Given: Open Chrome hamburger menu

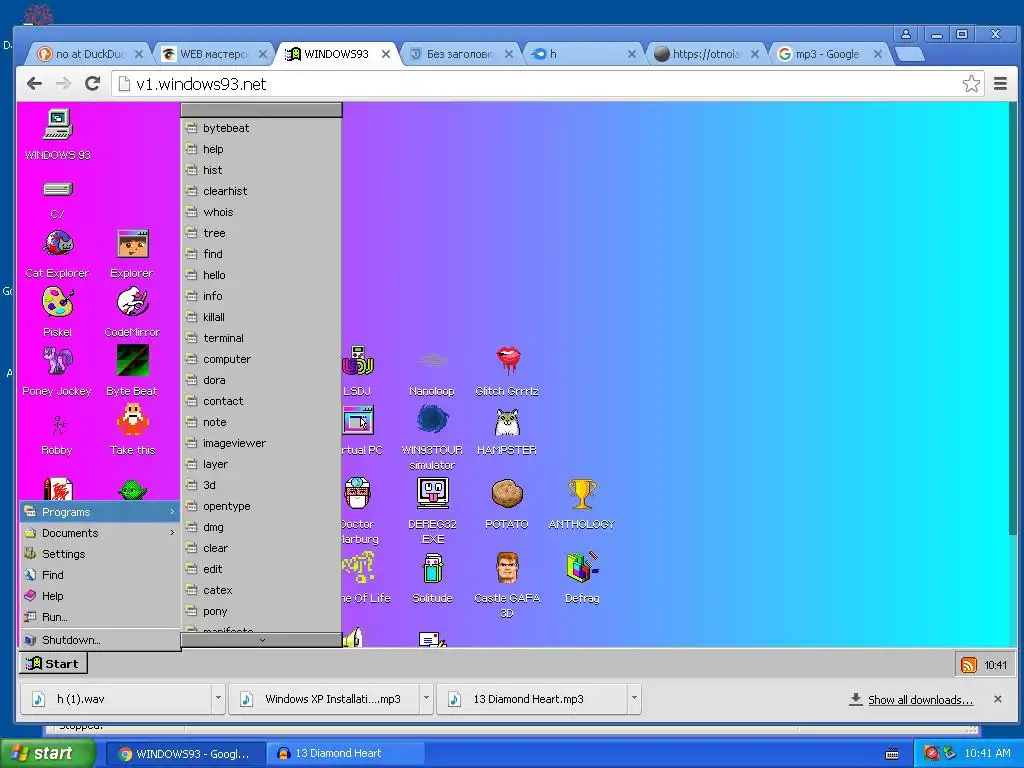Looking at the screenshot, I should [x=1000, y=84].
